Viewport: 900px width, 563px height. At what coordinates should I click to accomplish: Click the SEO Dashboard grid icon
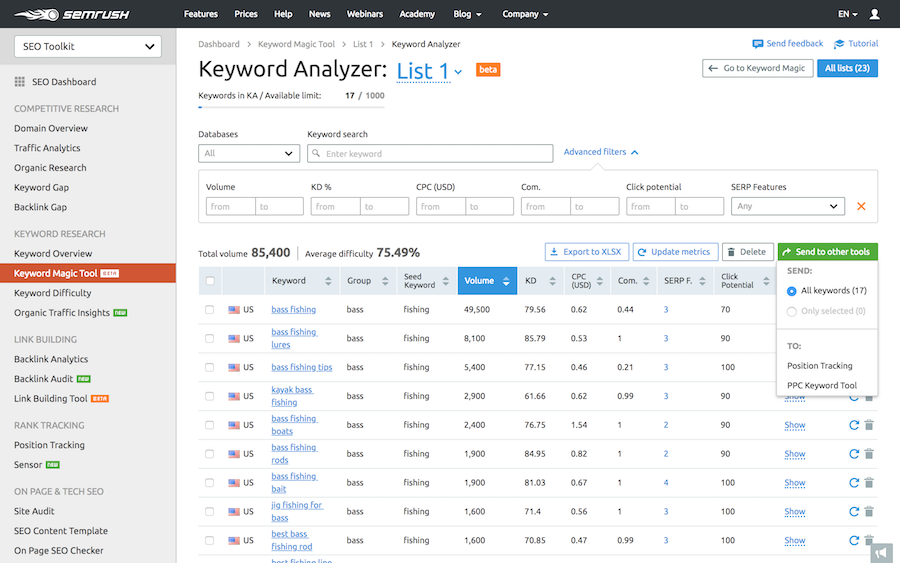pos(20,81)
